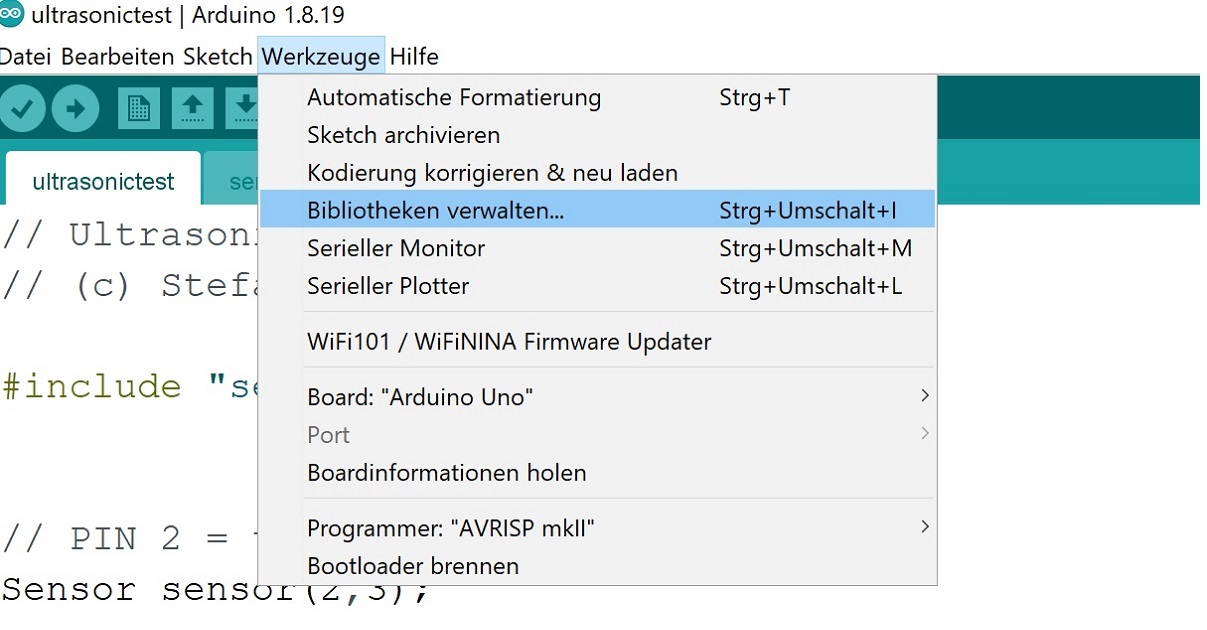Image resolution: width=1207 pixels, height=630 pixels.
Task: Expand the Port submenu arrow
Action: [925, 434]
